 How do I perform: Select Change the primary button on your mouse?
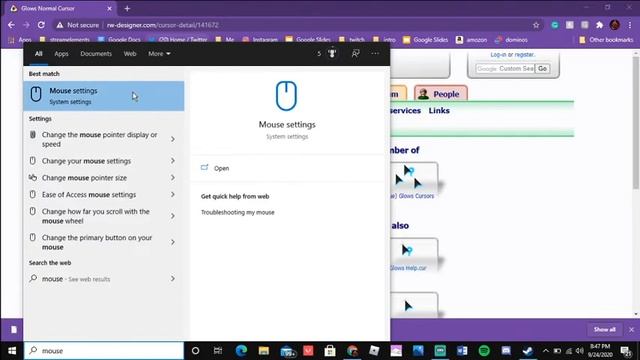(x=97, y=242)
